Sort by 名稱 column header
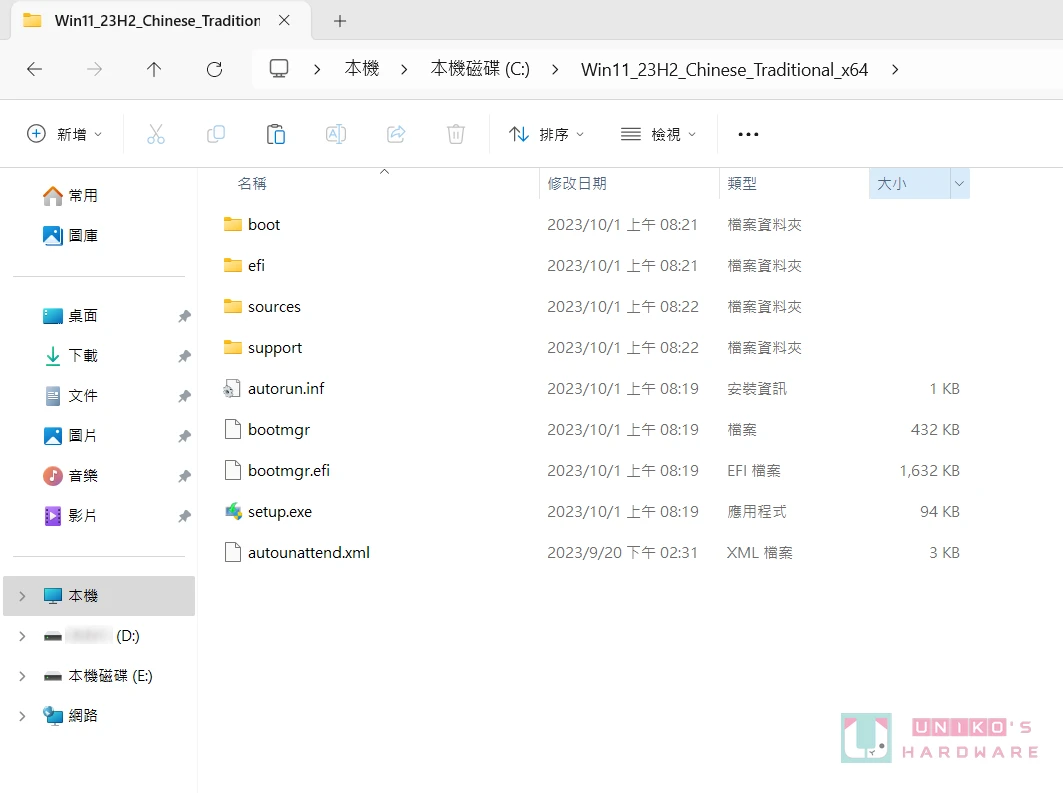The width and height of the screenshot is (1063, 793). [x=252, y=184]
